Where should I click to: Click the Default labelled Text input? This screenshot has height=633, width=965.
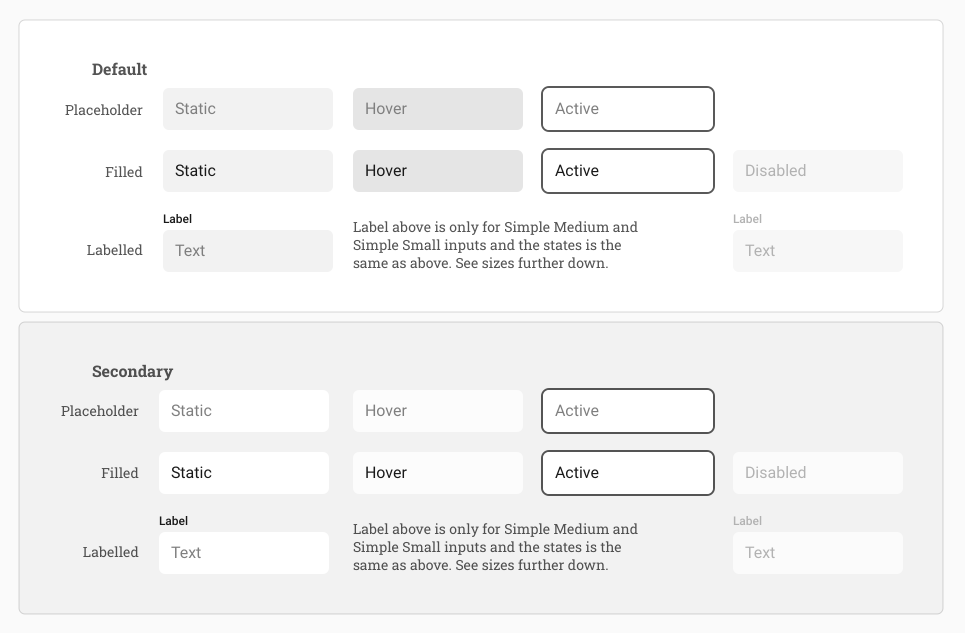pos(248,251)
